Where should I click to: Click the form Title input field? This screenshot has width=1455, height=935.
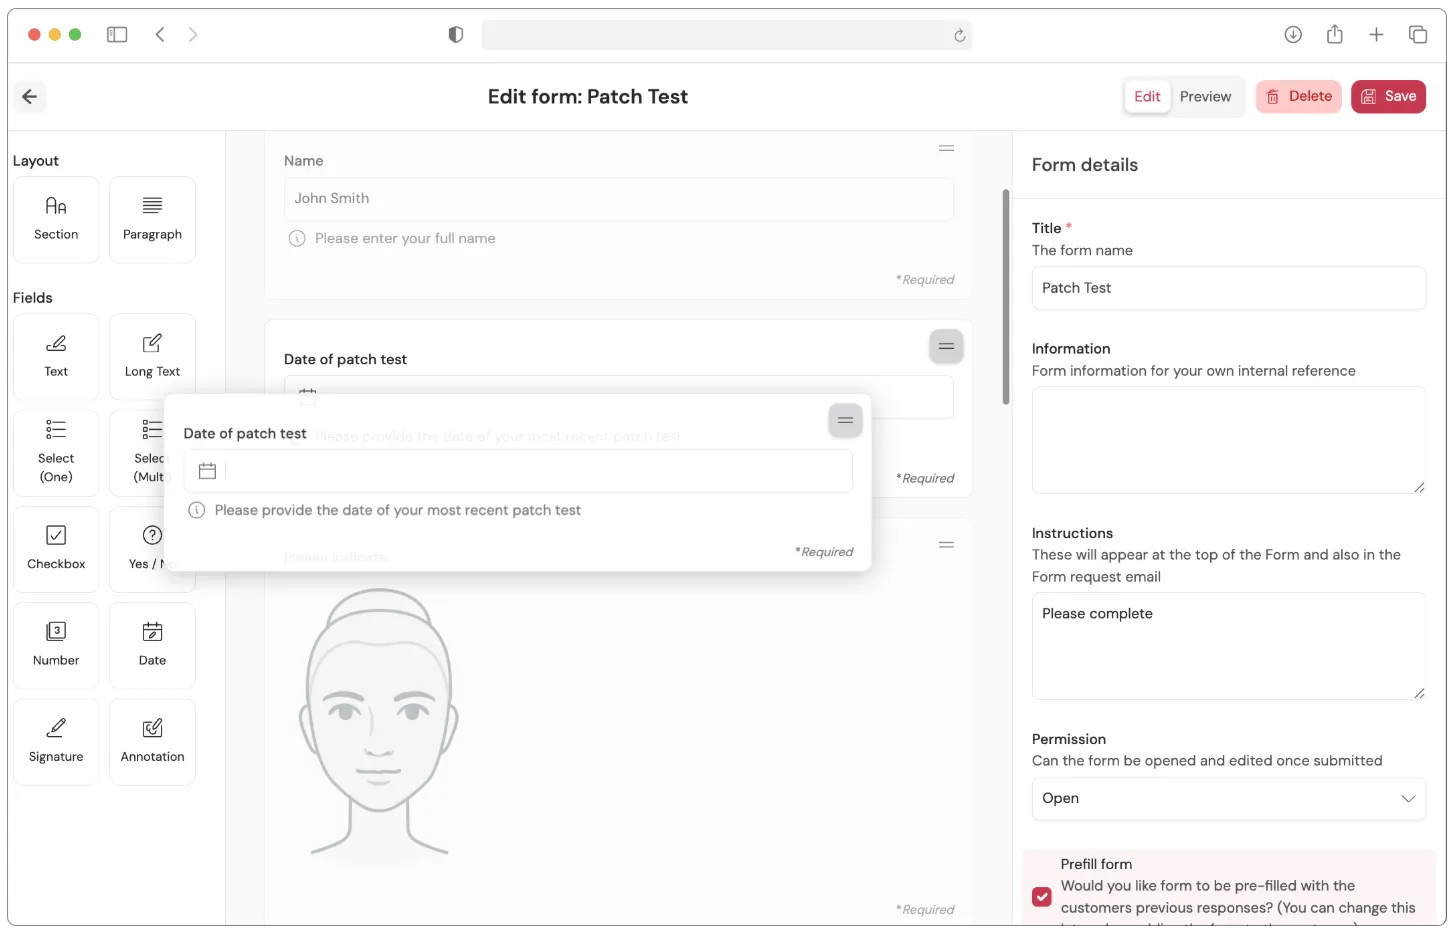1228,288
